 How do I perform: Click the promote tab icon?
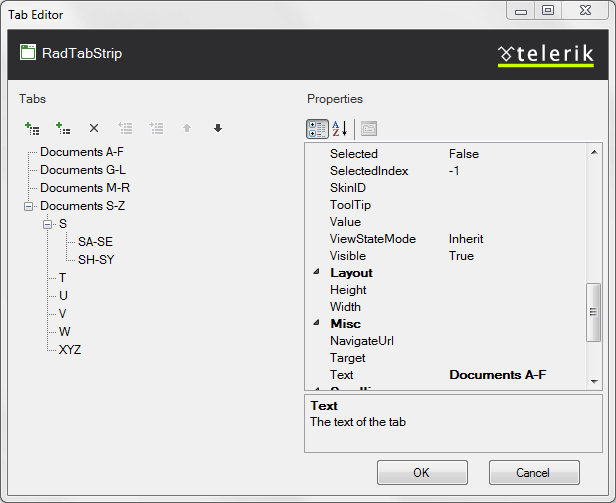tap(125, 128)
